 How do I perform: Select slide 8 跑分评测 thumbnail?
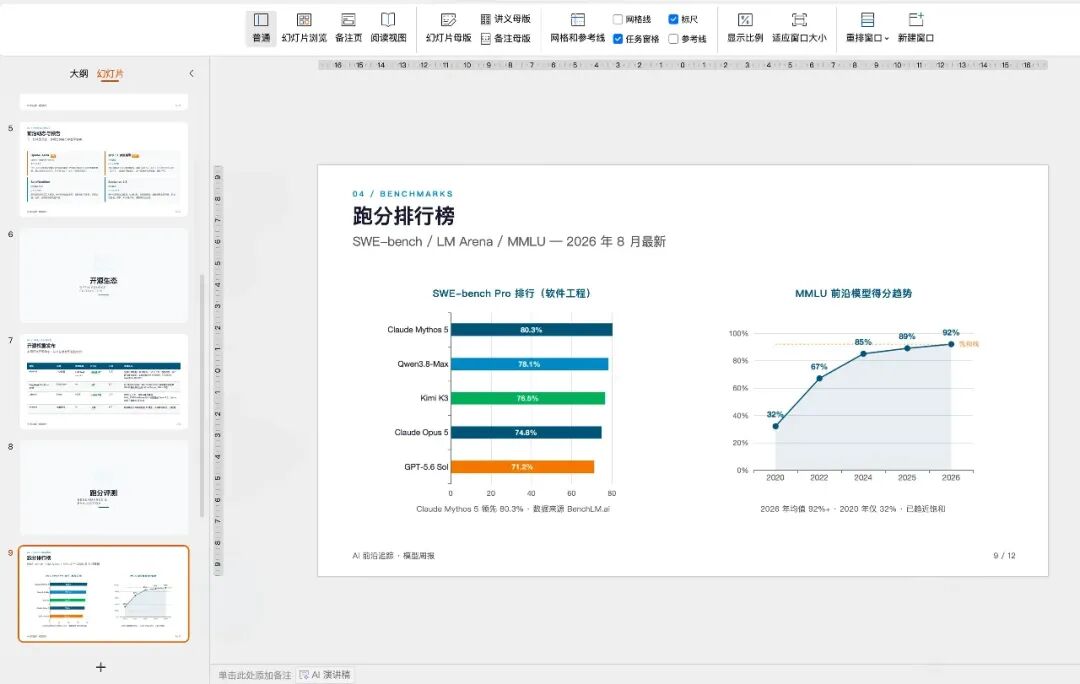click(104, 488)
